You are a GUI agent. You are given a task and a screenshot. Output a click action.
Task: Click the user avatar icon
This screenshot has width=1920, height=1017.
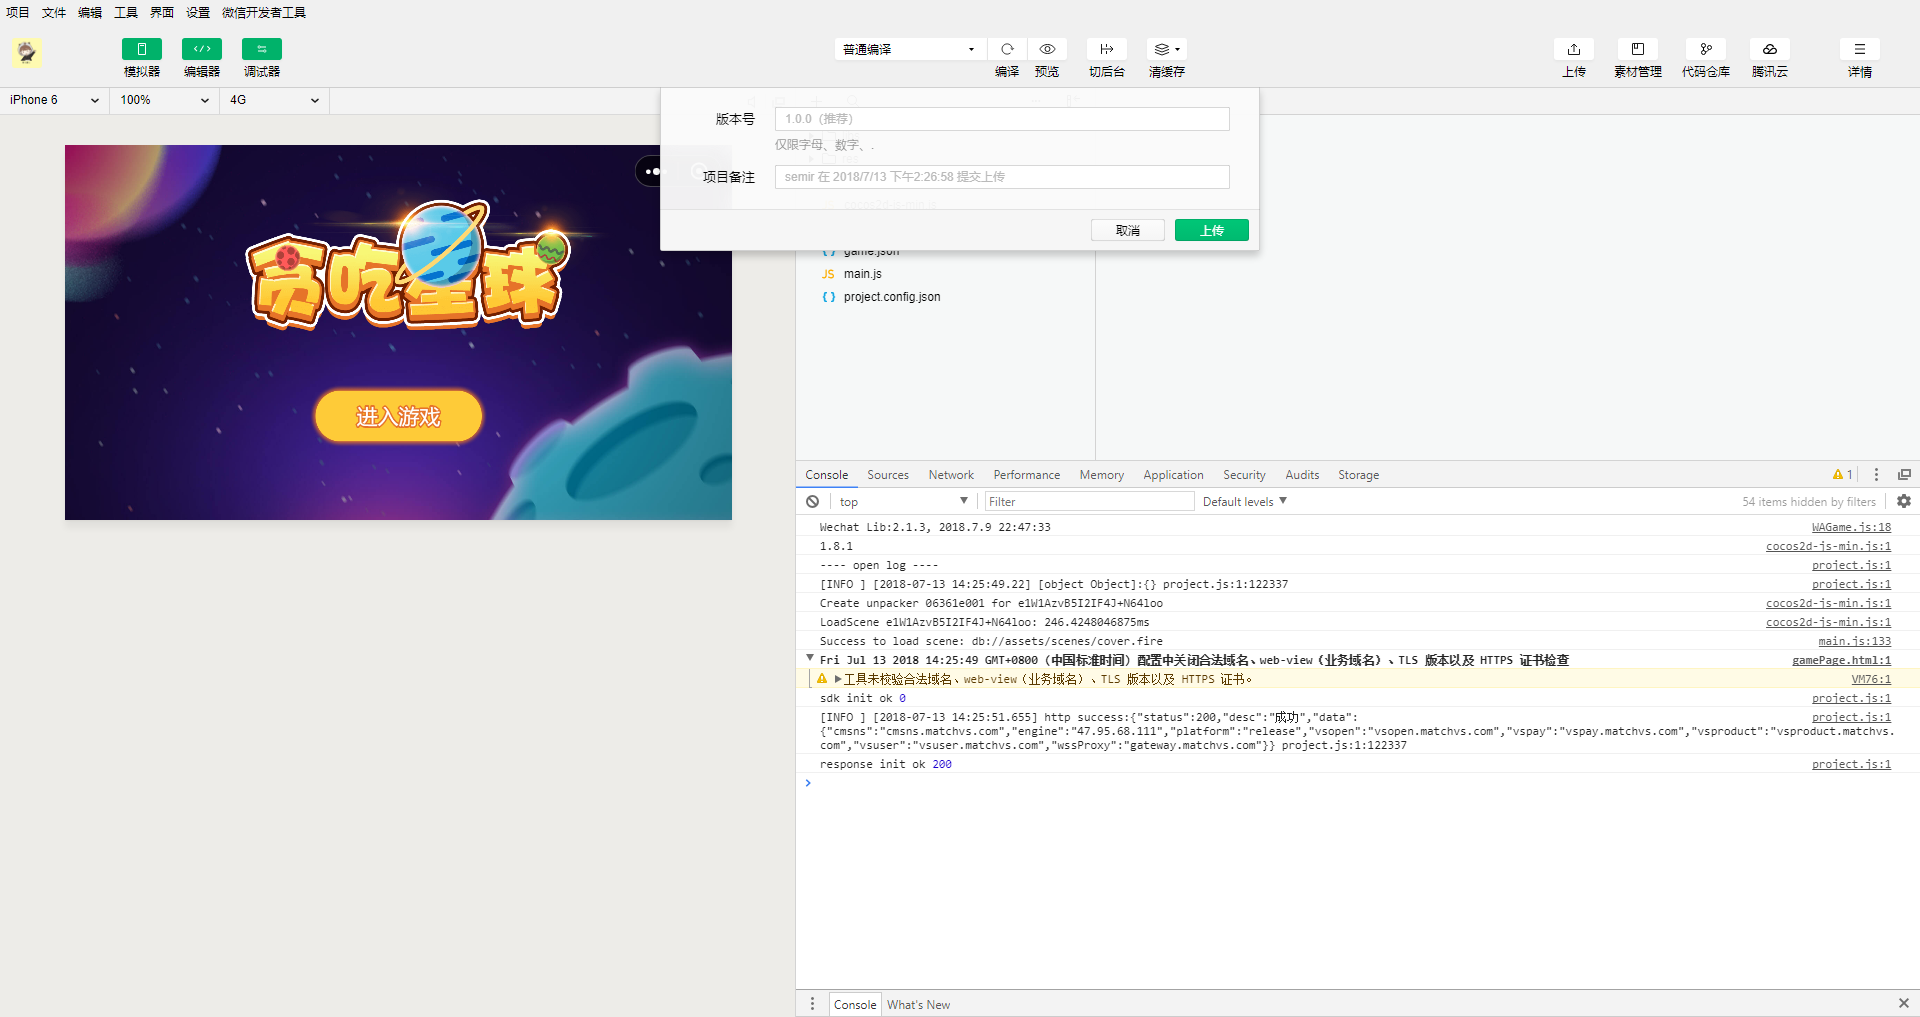point(27,52)
